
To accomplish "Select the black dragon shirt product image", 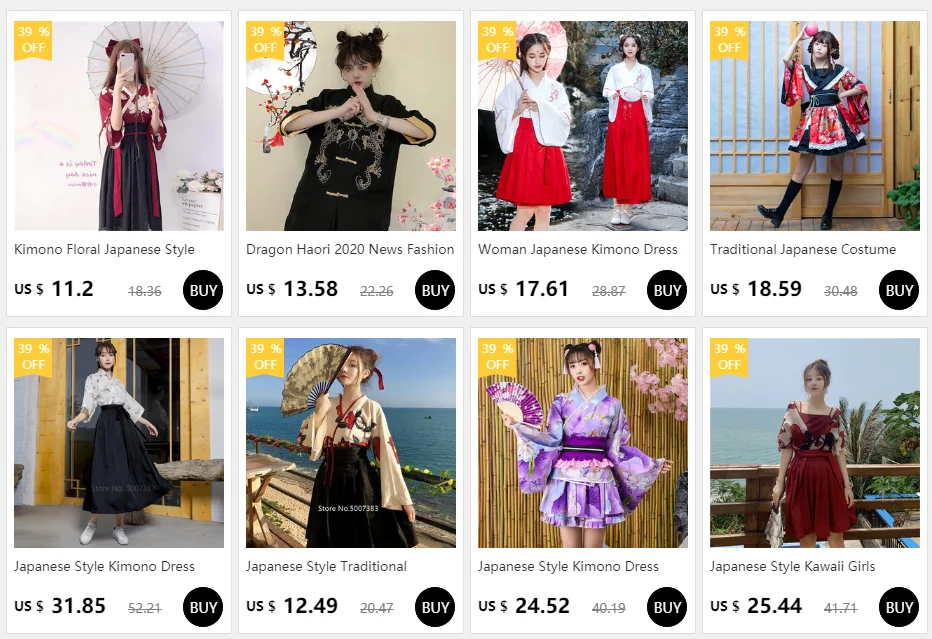I will (351, 126).
